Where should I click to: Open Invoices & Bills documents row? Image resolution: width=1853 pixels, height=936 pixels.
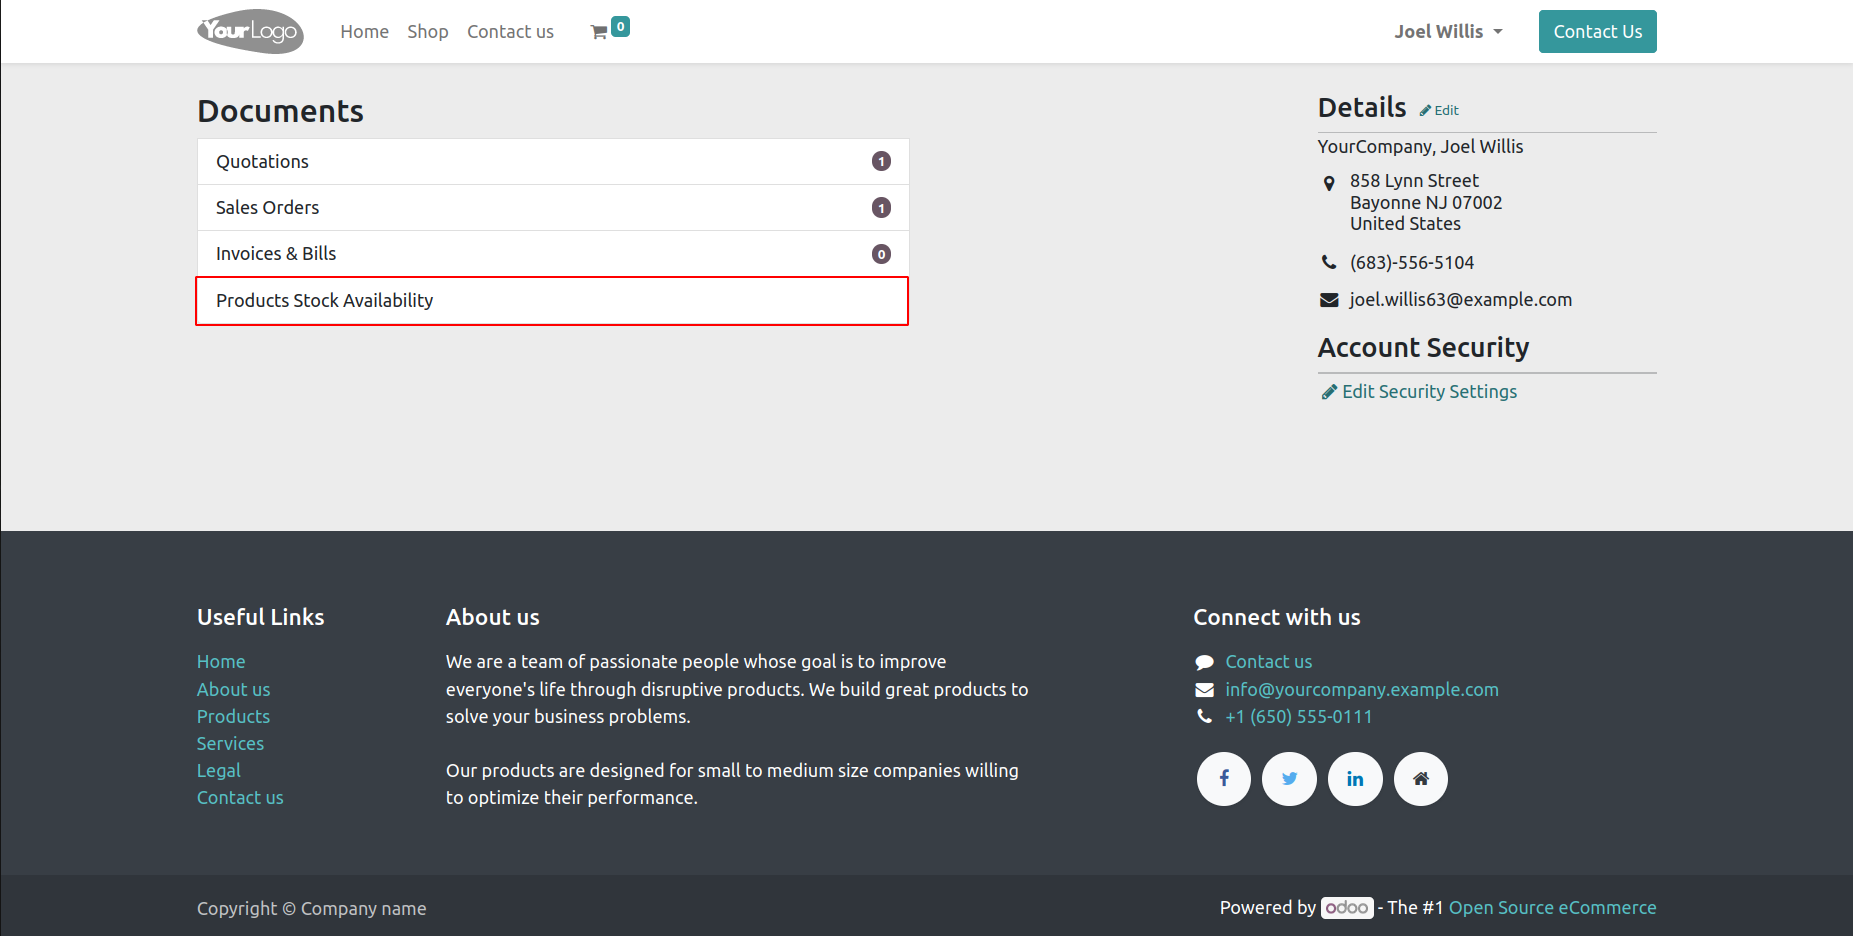coord(552,254)
